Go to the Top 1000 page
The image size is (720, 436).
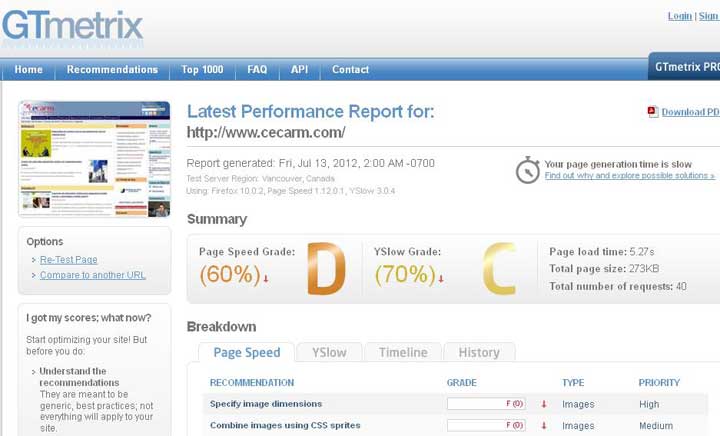[x=202, y=70]
